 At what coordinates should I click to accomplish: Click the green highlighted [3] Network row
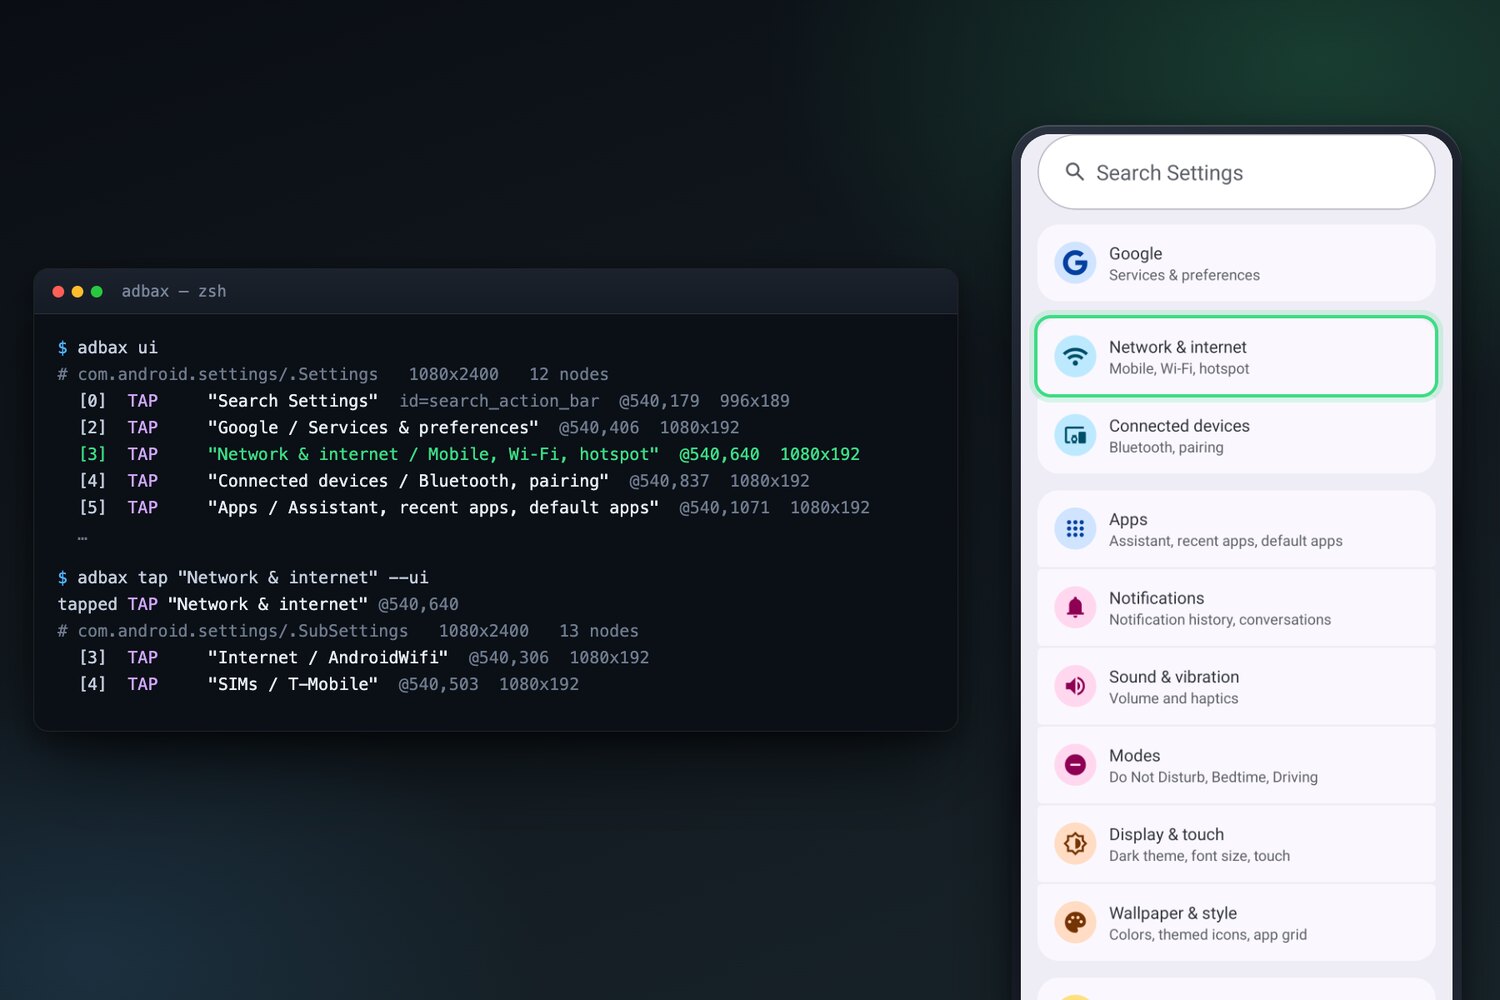(469, 454)
